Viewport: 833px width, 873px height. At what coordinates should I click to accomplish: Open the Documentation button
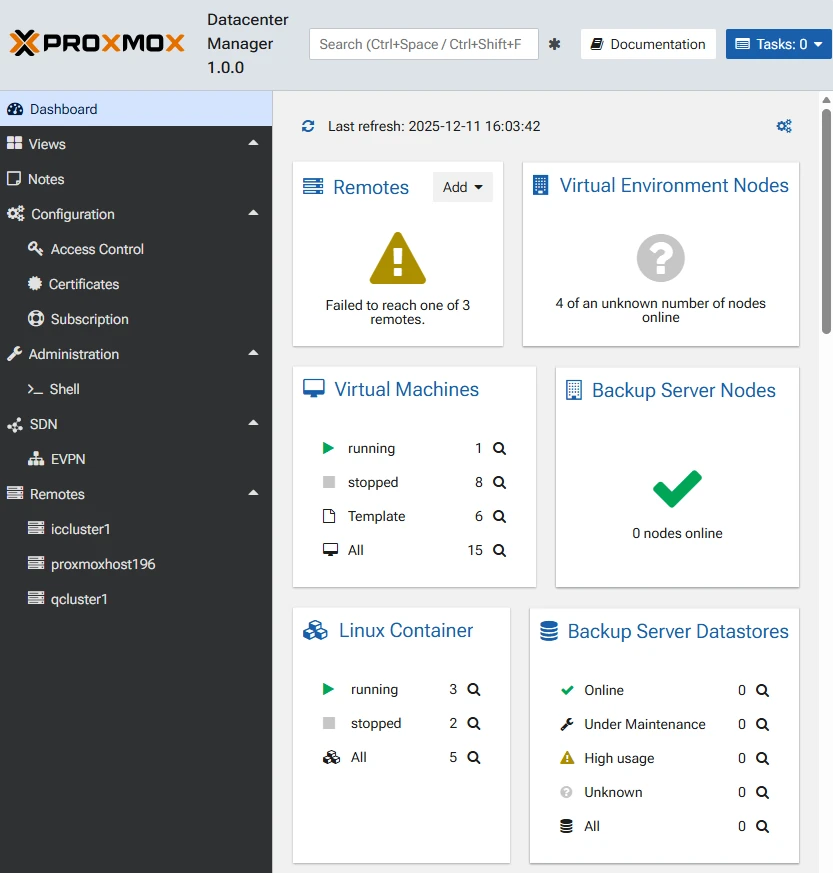(648, 44)
